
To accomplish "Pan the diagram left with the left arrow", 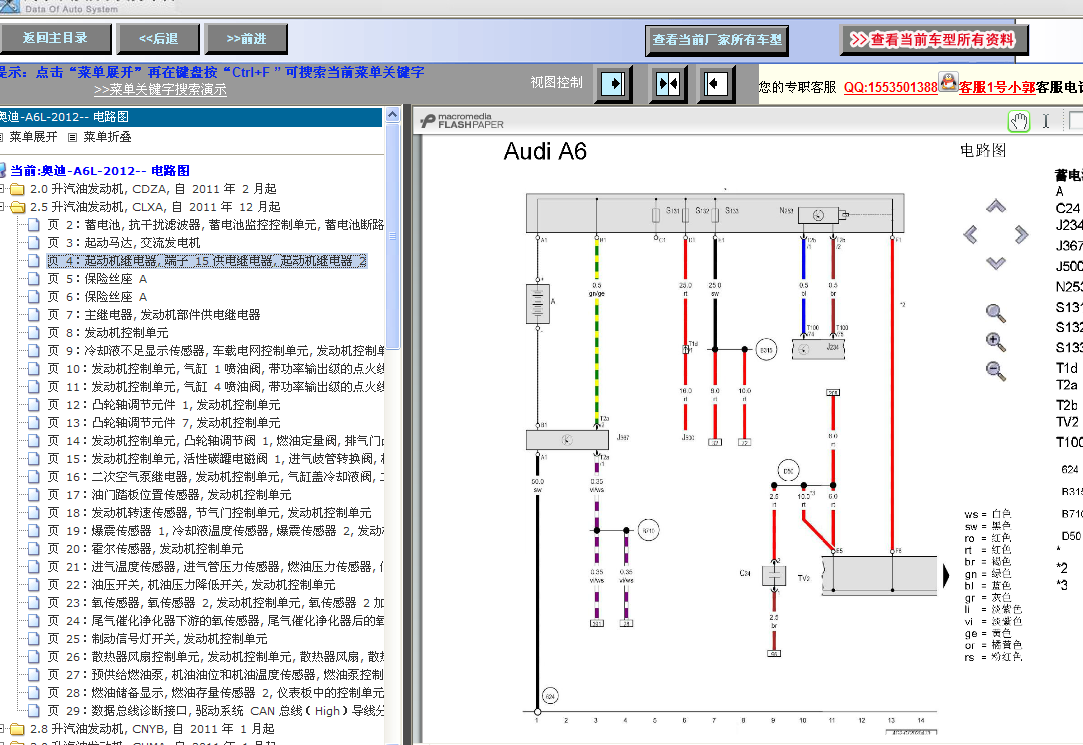I will coord(970,234).
